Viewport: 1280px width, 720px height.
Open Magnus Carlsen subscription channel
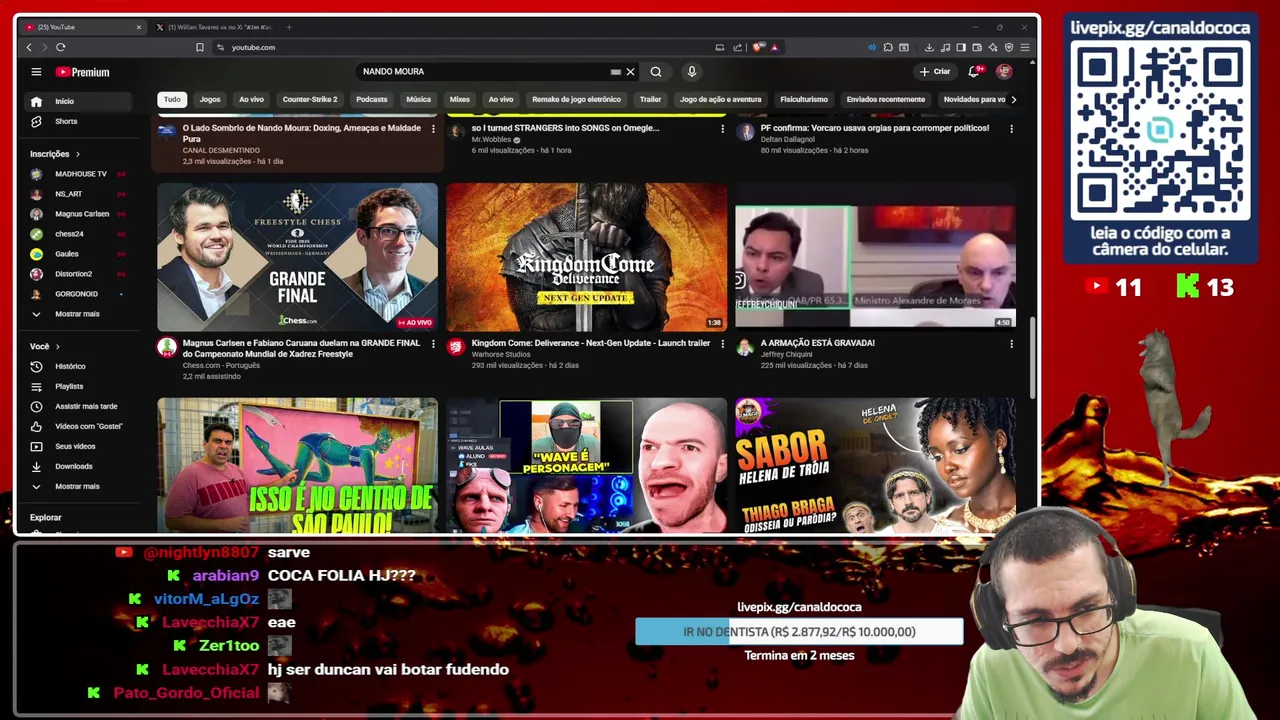pos(80,214)
